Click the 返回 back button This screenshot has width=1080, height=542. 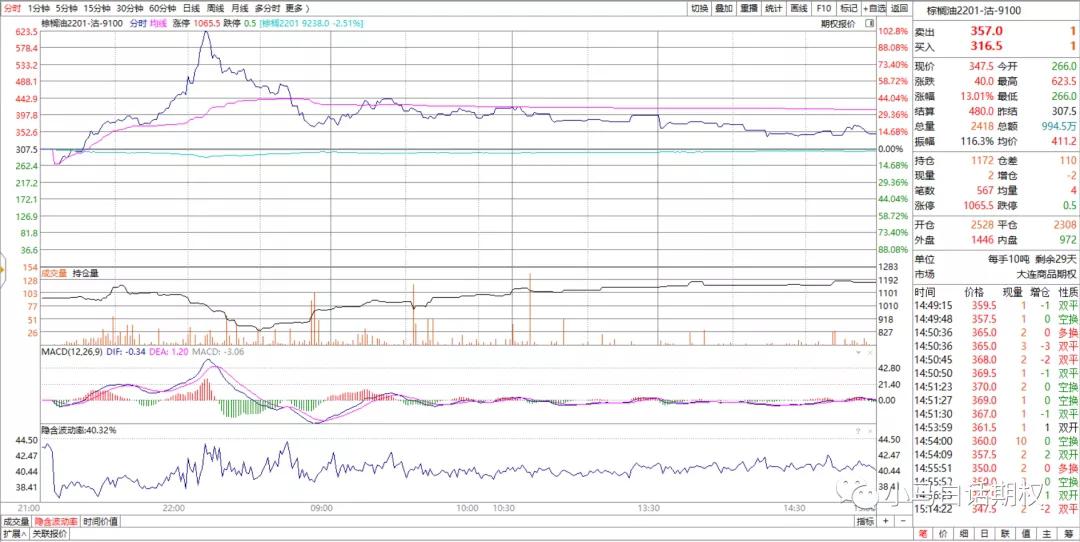click(899, 8)
